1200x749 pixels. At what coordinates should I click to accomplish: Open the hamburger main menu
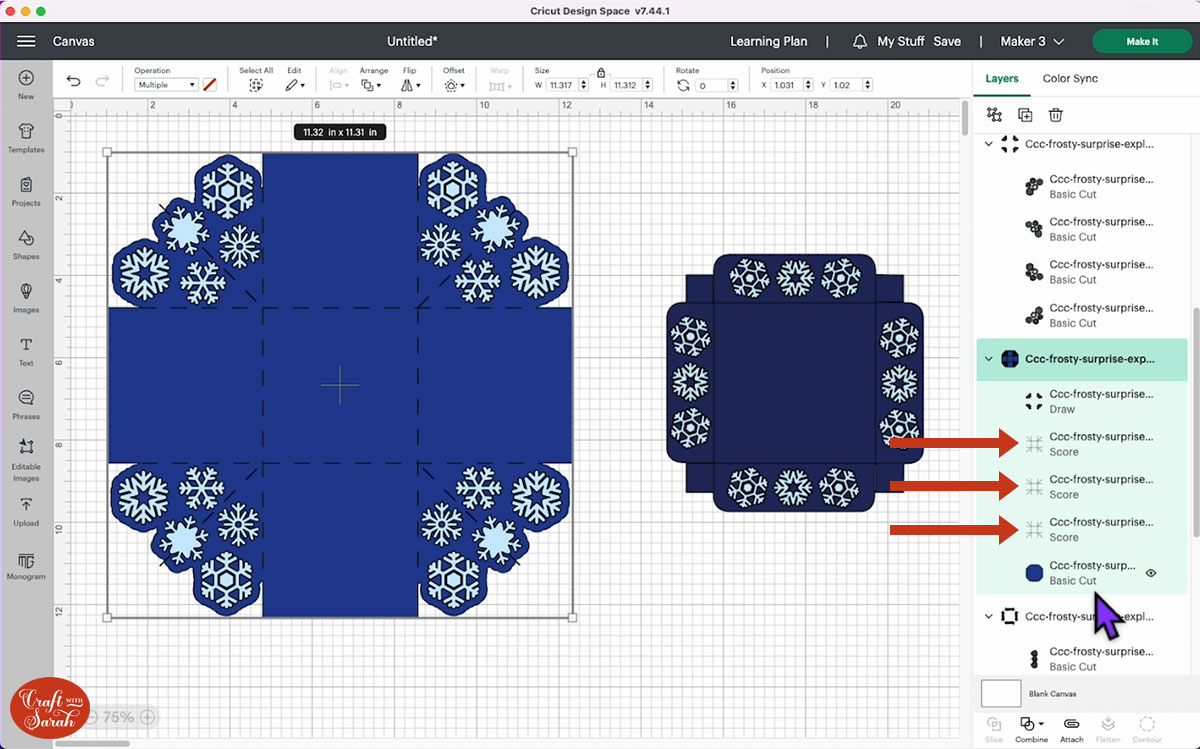(26, 41)
